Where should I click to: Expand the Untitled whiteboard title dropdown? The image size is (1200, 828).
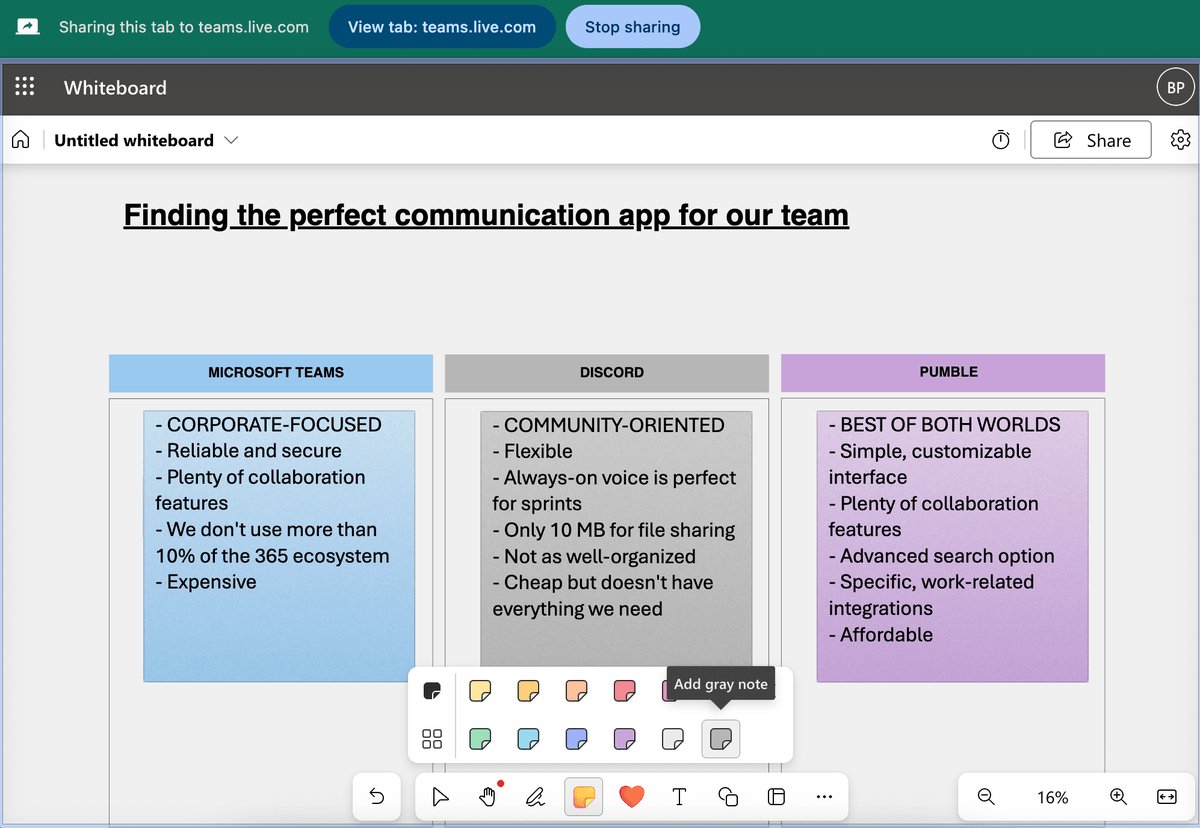pyautogui.click(x=231, y=140)
